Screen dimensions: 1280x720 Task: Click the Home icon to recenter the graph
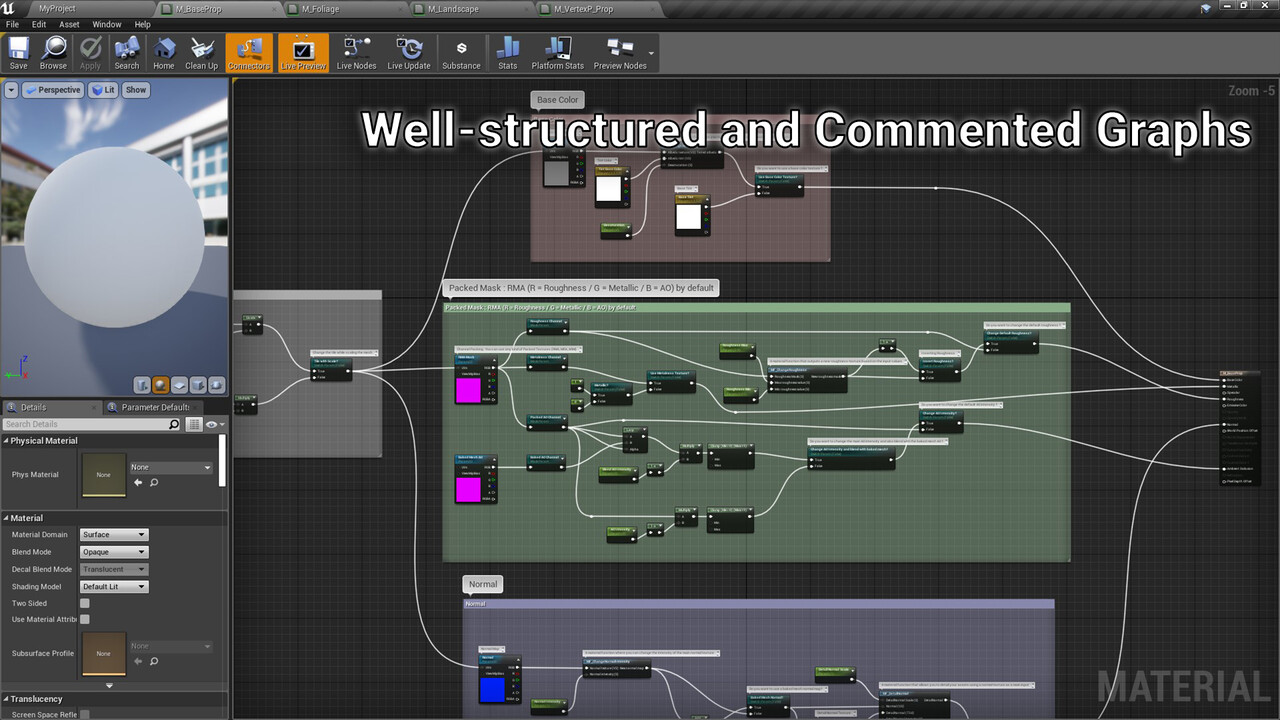(x=164, y=53)
